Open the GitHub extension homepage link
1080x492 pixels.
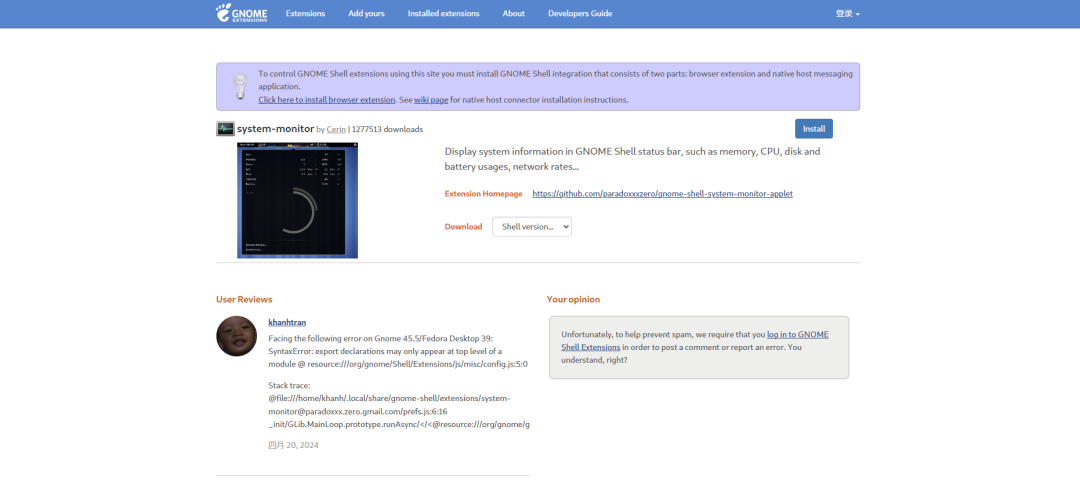point(663,194)
